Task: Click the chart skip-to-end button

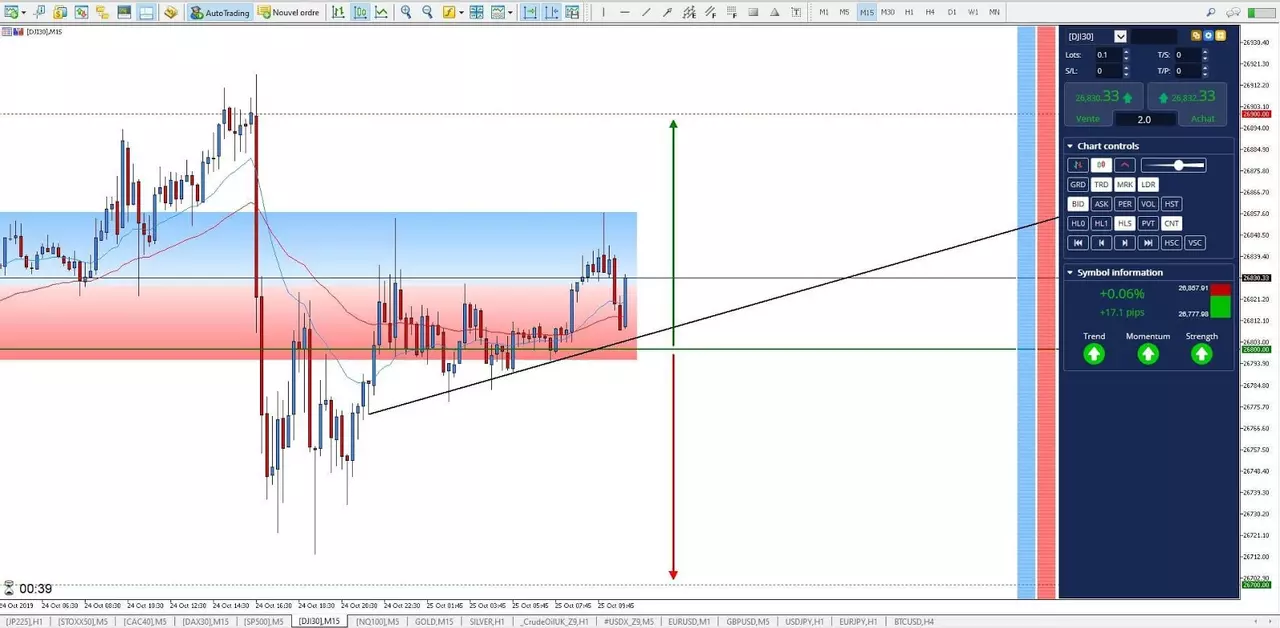Action: click(1148, 243)
